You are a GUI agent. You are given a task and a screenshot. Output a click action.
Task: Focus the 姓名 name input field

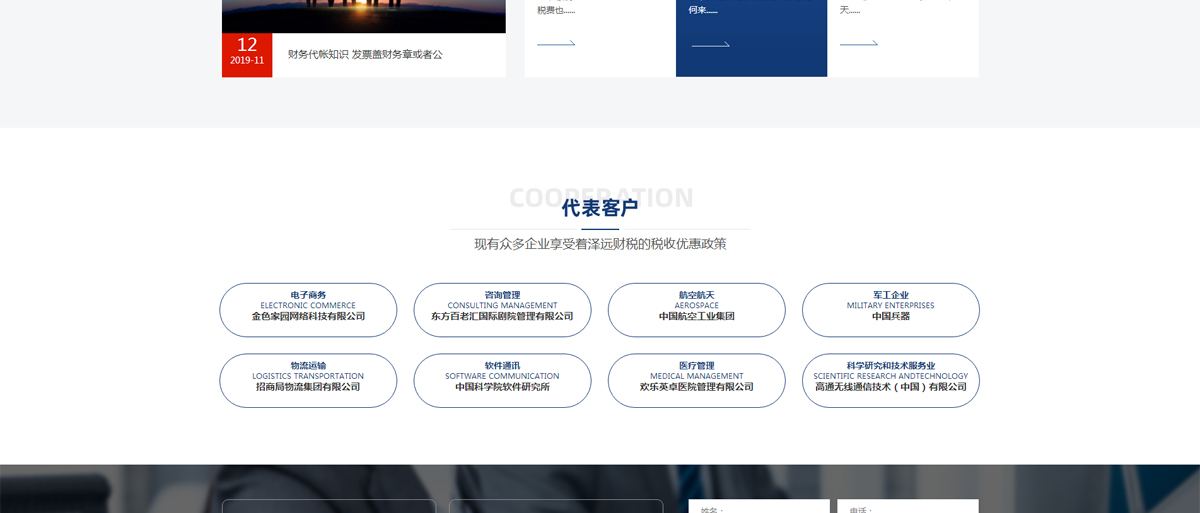pos(759,507)
